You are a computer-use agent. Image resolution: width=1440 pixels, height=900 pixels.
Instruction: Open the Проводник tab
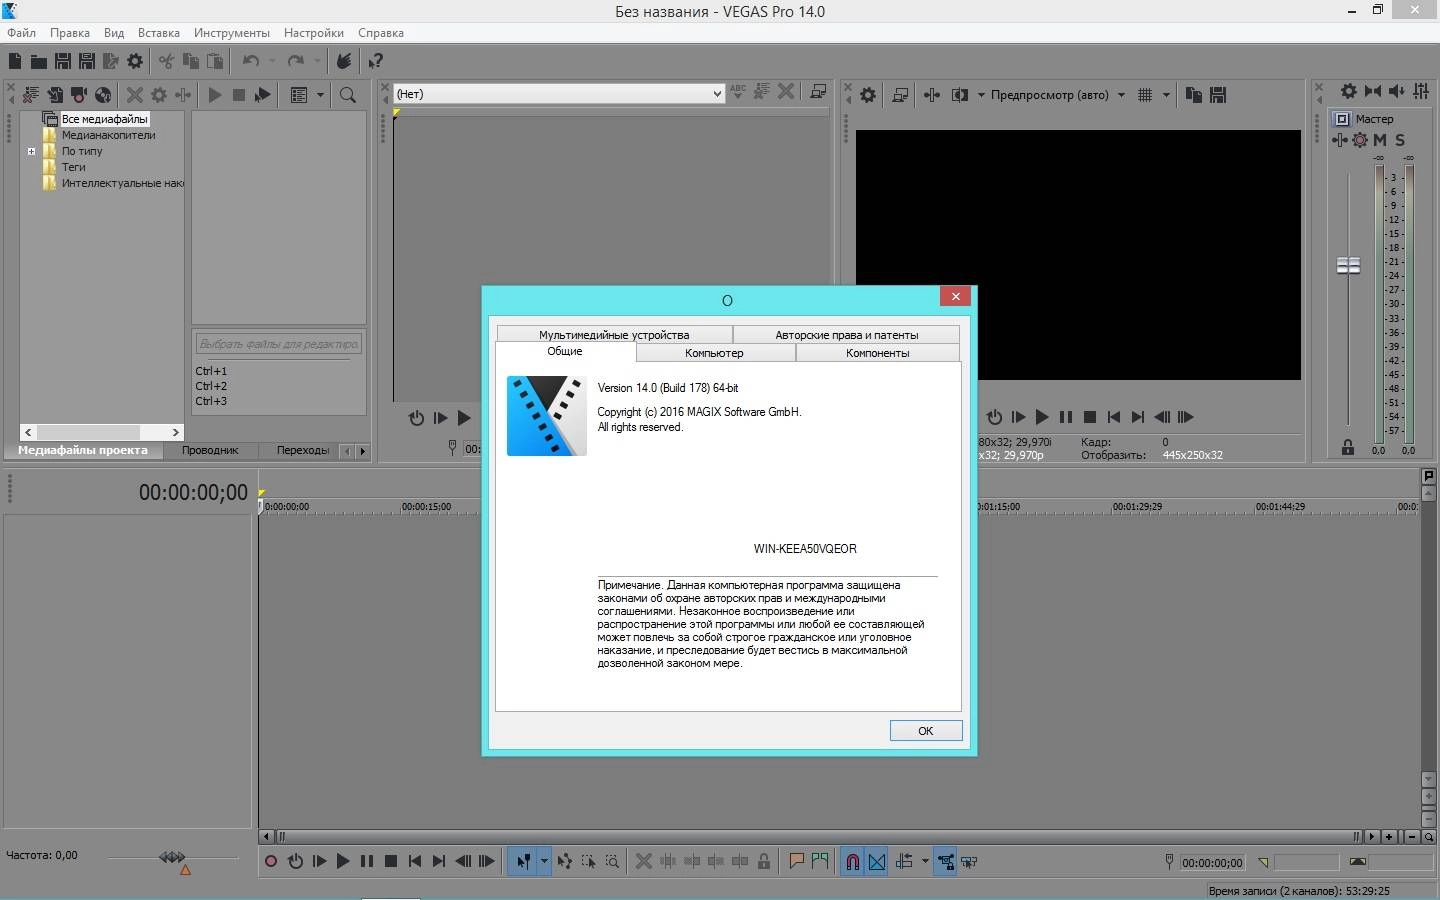click(210, 450)
